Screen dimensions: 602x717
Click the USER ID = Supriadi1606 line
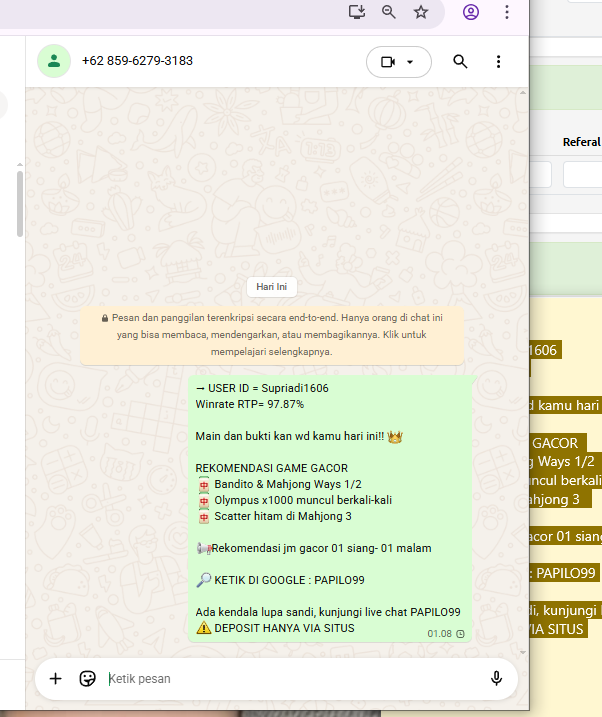tap(262, 388)
